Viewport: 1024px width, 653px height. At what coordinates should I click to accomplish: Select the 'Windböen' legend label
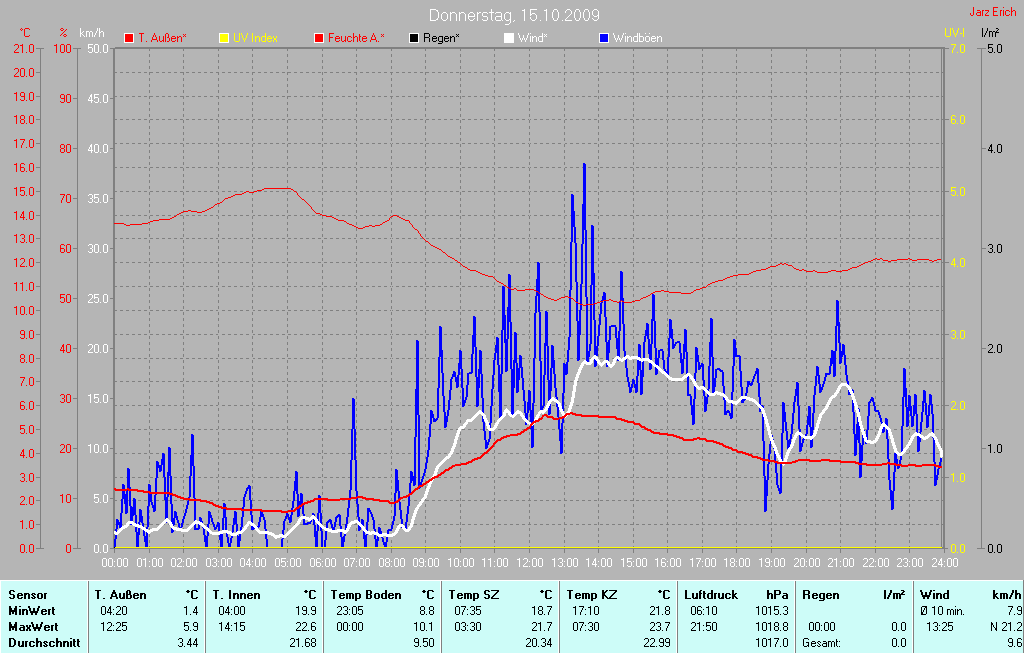[637, 38]
